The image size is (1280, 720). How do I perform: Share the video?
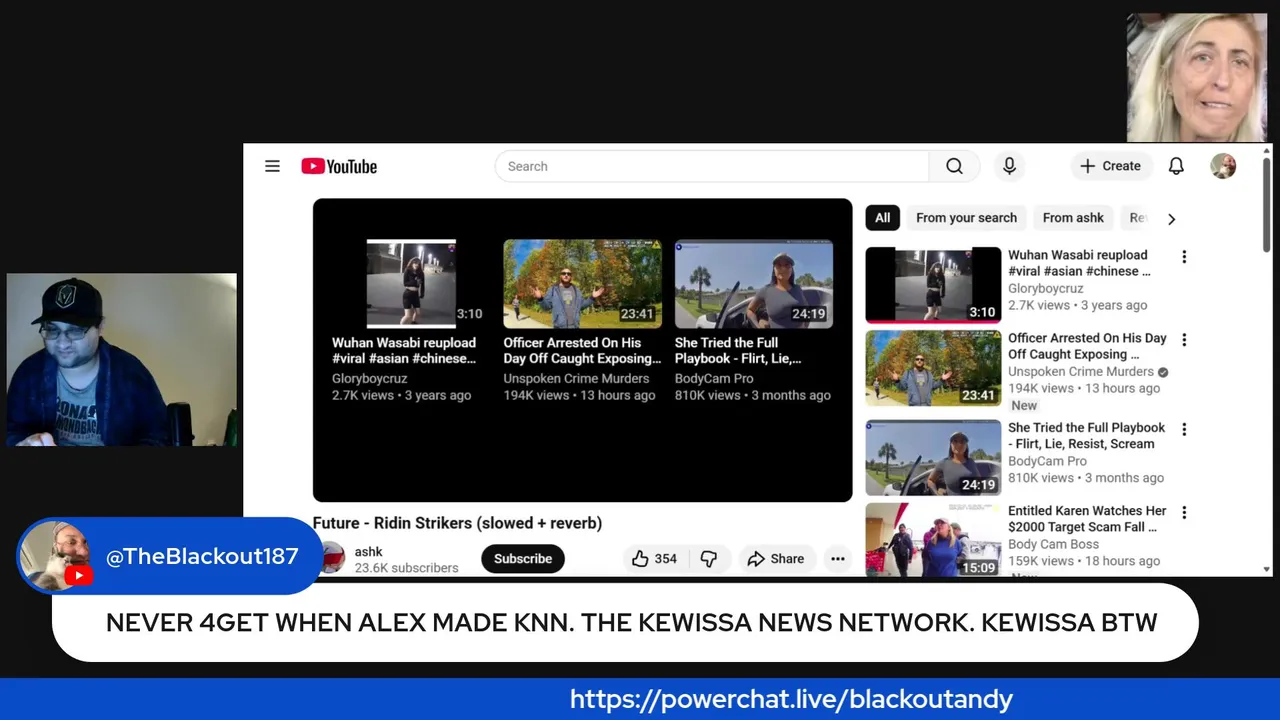[776, 558]
